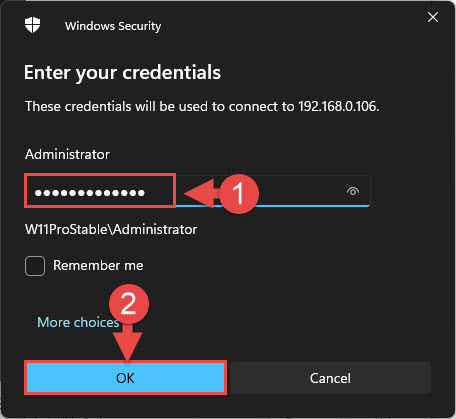Viewport: 456px width, 419px height.
Task: Open the More choices link
Action: pos(78,322)
